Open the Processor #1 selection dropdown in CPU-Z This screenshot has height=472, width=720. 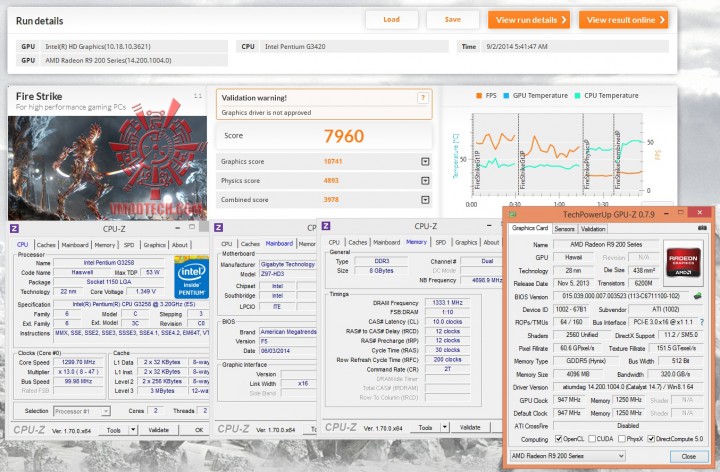[x=82, y=411]
